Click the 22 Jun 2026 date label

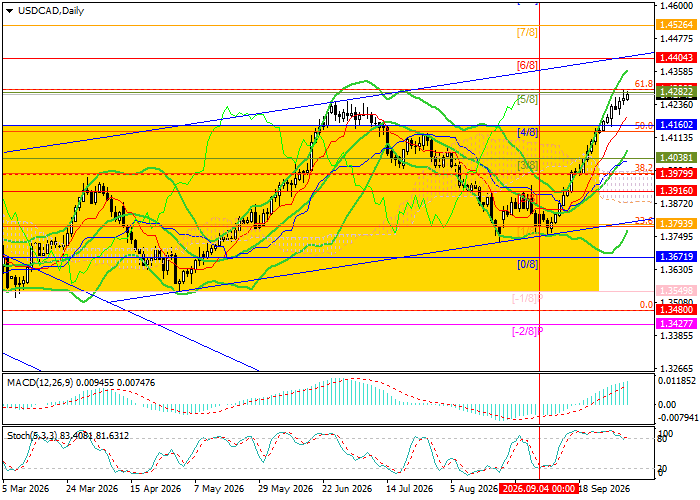pos(347,488)
